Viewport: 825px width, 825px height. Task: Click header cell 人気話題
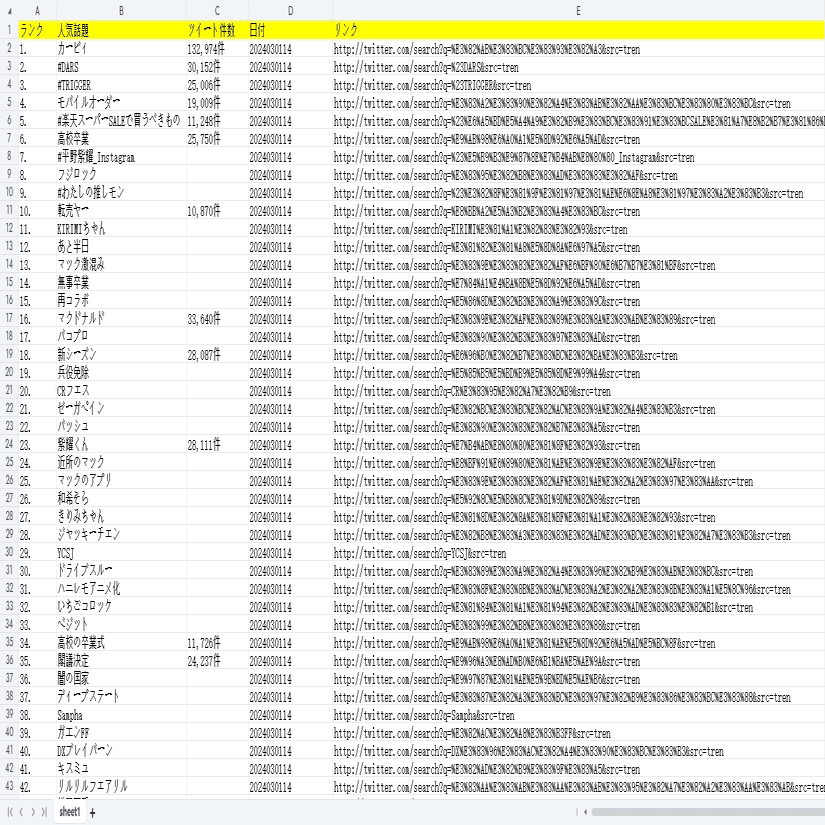(121, 30)
